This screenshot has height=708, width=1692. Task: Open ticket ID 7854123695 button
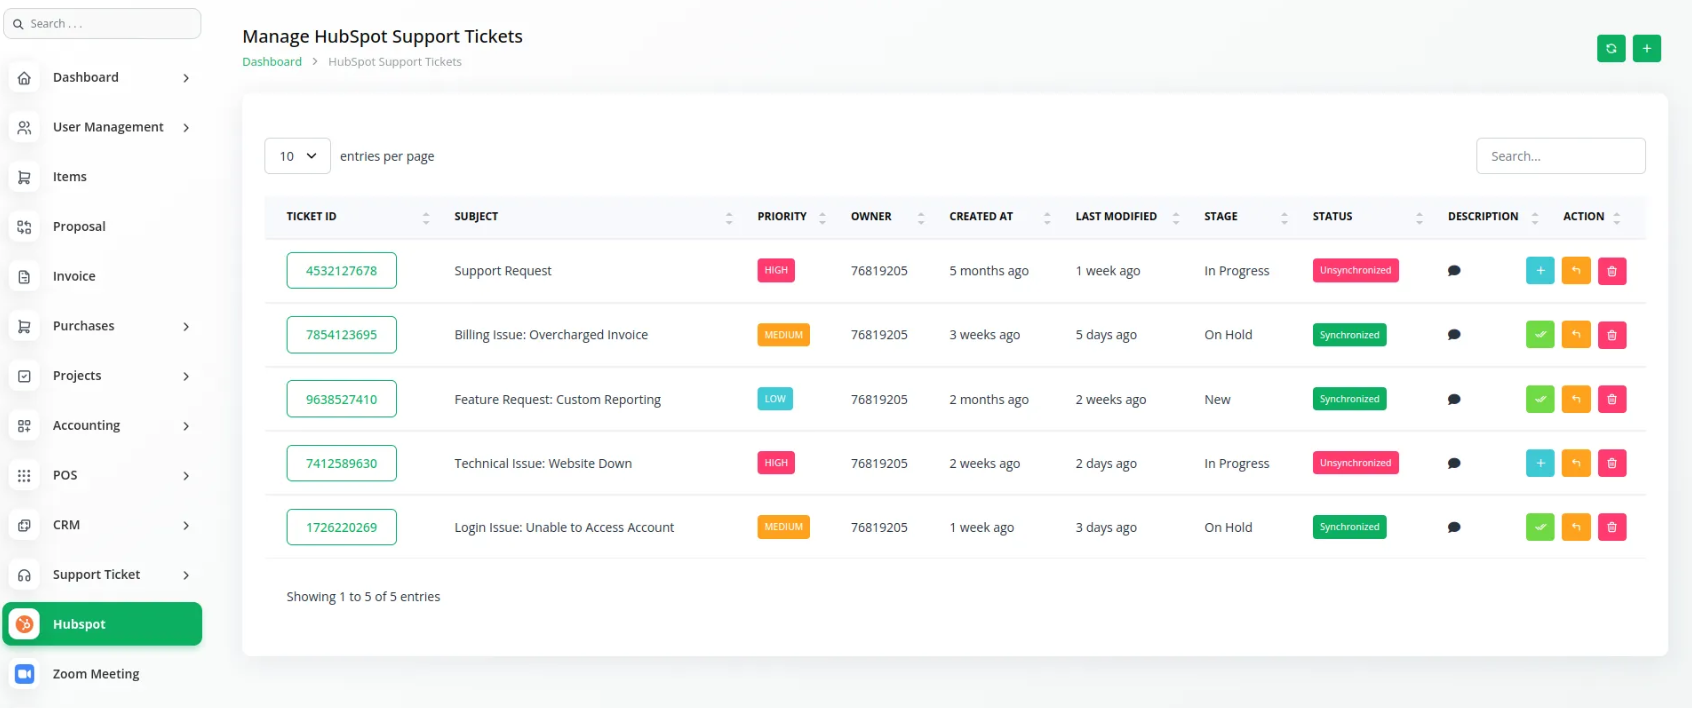(341, 335)
